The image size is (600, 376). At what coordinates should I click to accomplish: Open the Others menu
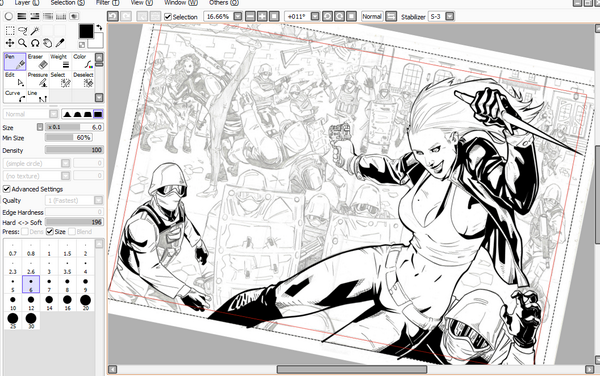coord(224,3)
